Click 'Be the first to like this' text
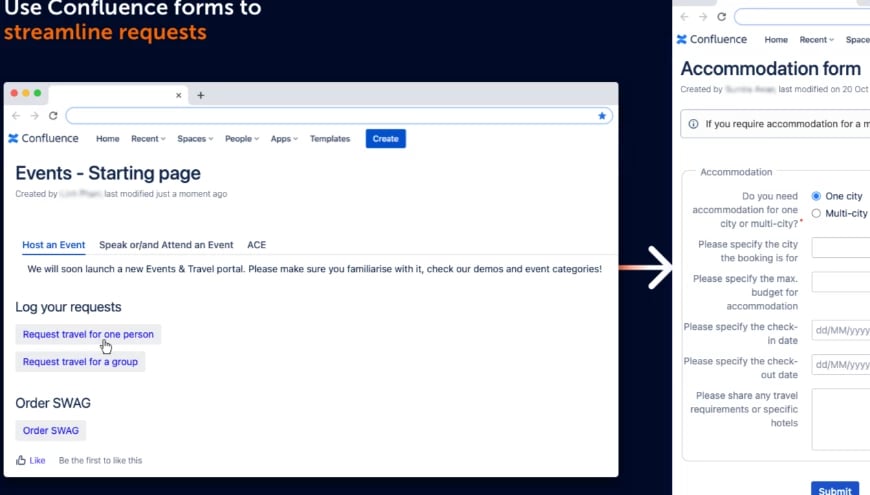 pyautogui.click(x=100, y=460)
